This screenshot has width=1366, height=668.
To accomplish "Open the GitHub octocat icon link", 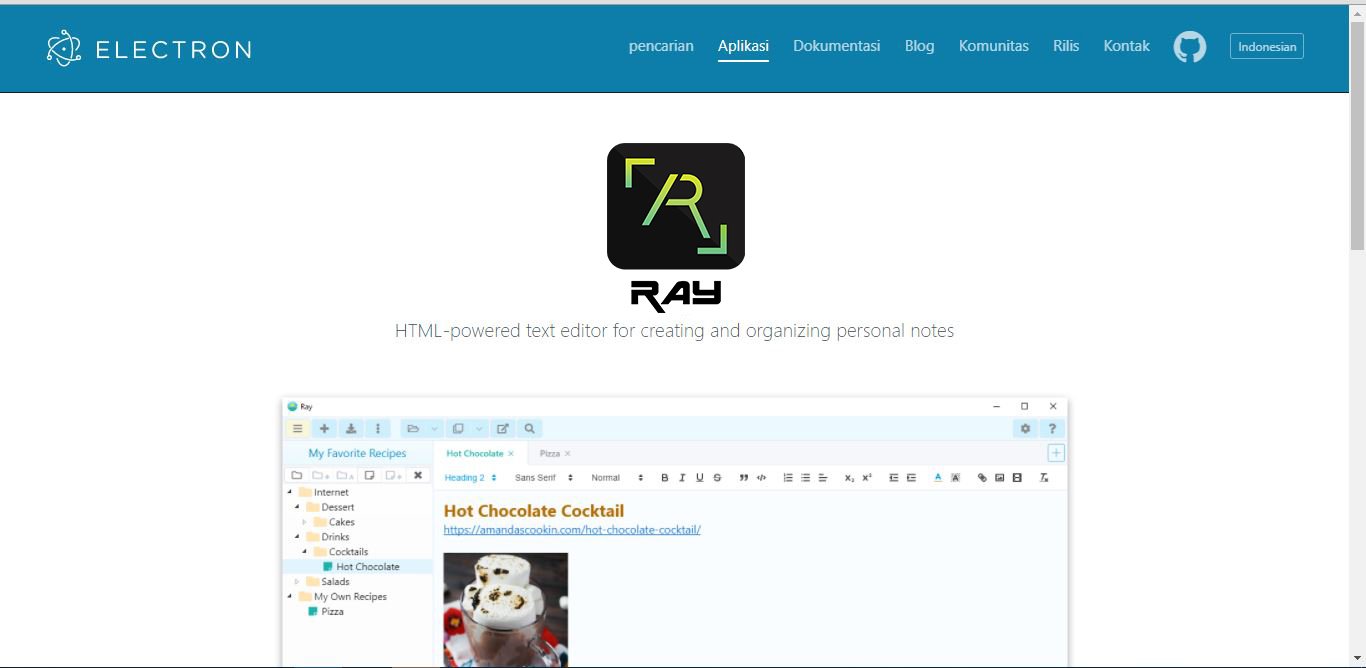I will (1189, 47).
